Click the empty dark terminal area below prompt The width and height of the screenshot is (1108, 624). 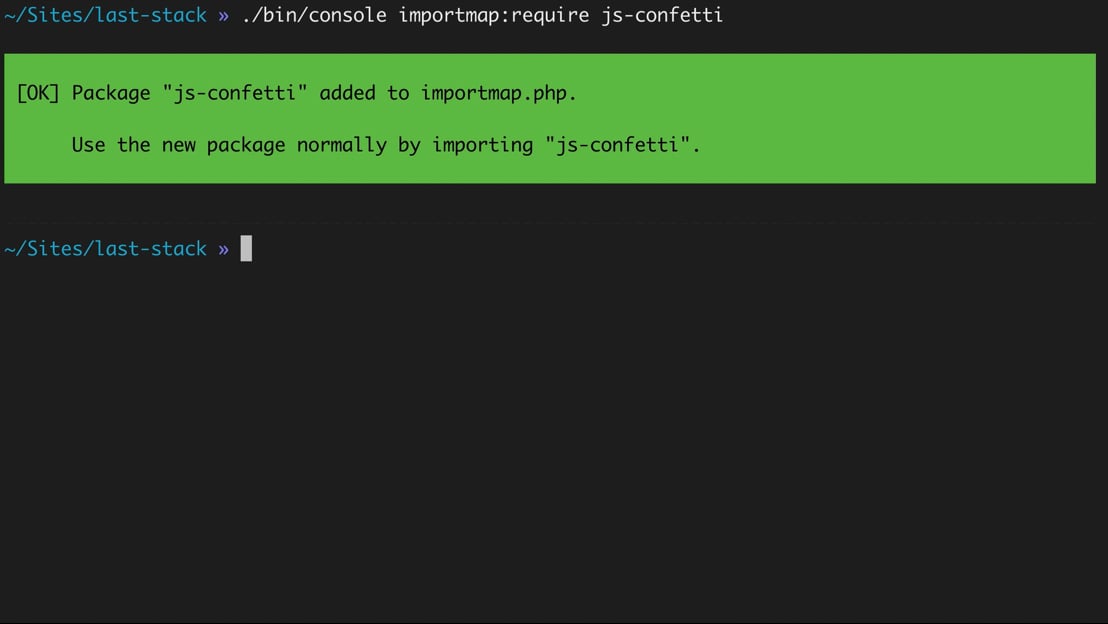tap(554, 438)
